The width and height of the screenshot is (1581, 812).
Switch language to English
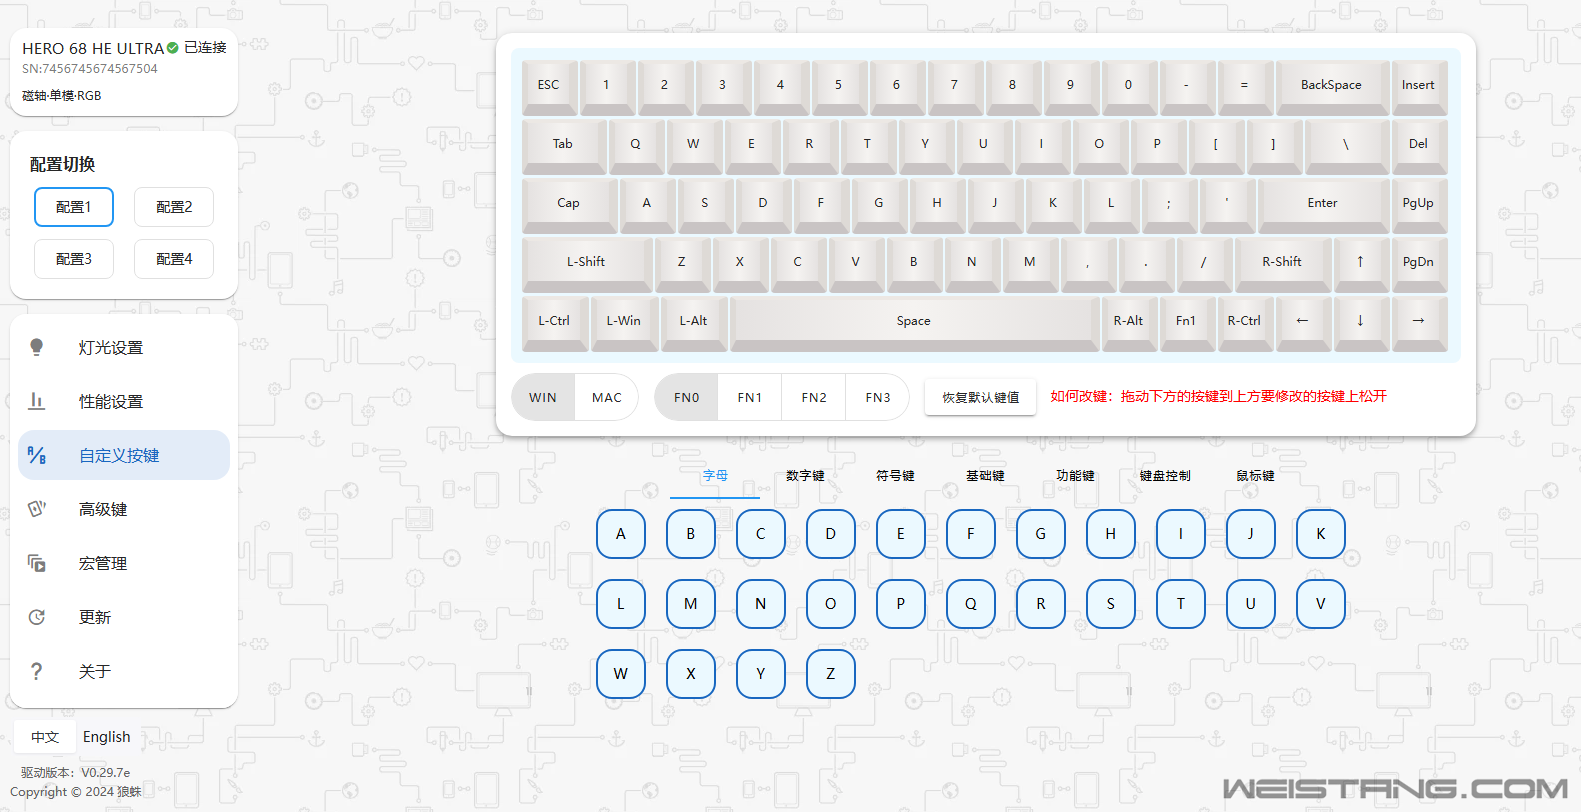[x=107, y=737]
